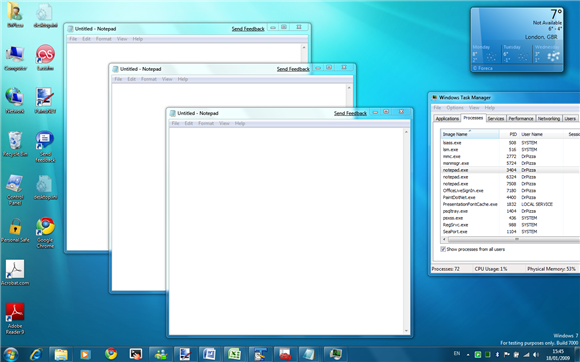Switch to Microsoft Word on the taskbar

coord(210,354)
